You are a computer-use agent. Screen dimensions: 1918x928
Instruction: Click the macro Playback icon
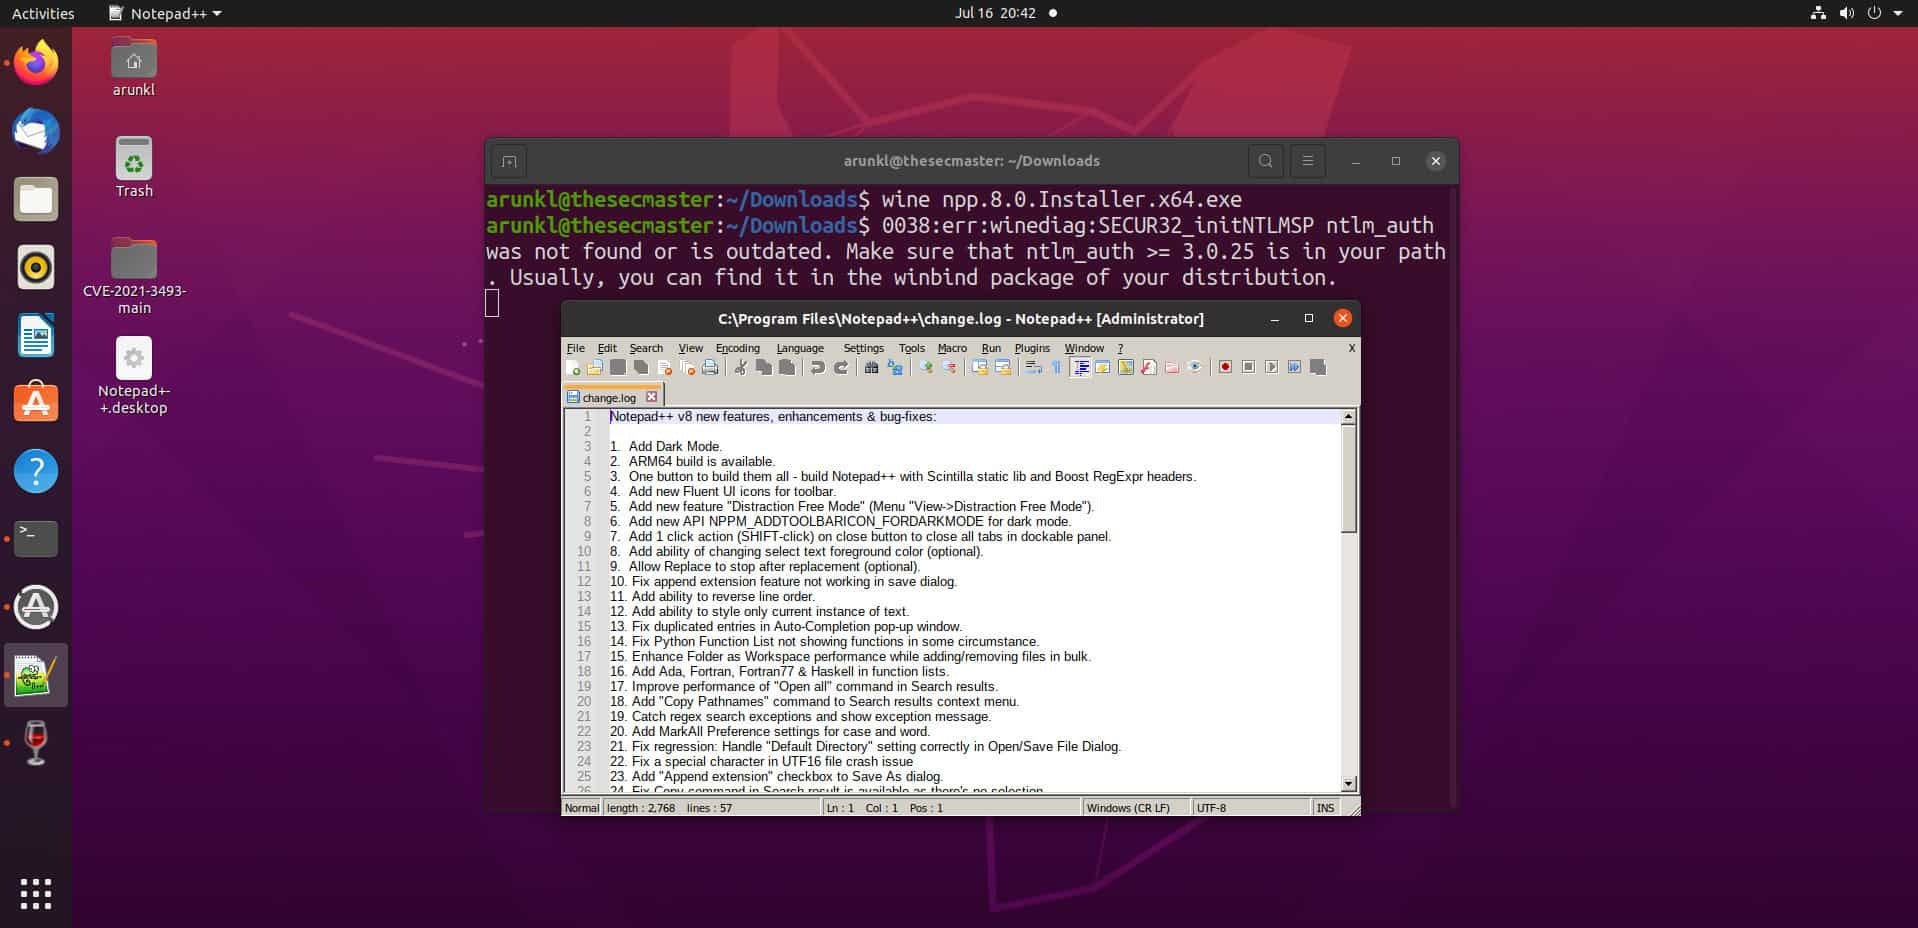[1271, 368]
